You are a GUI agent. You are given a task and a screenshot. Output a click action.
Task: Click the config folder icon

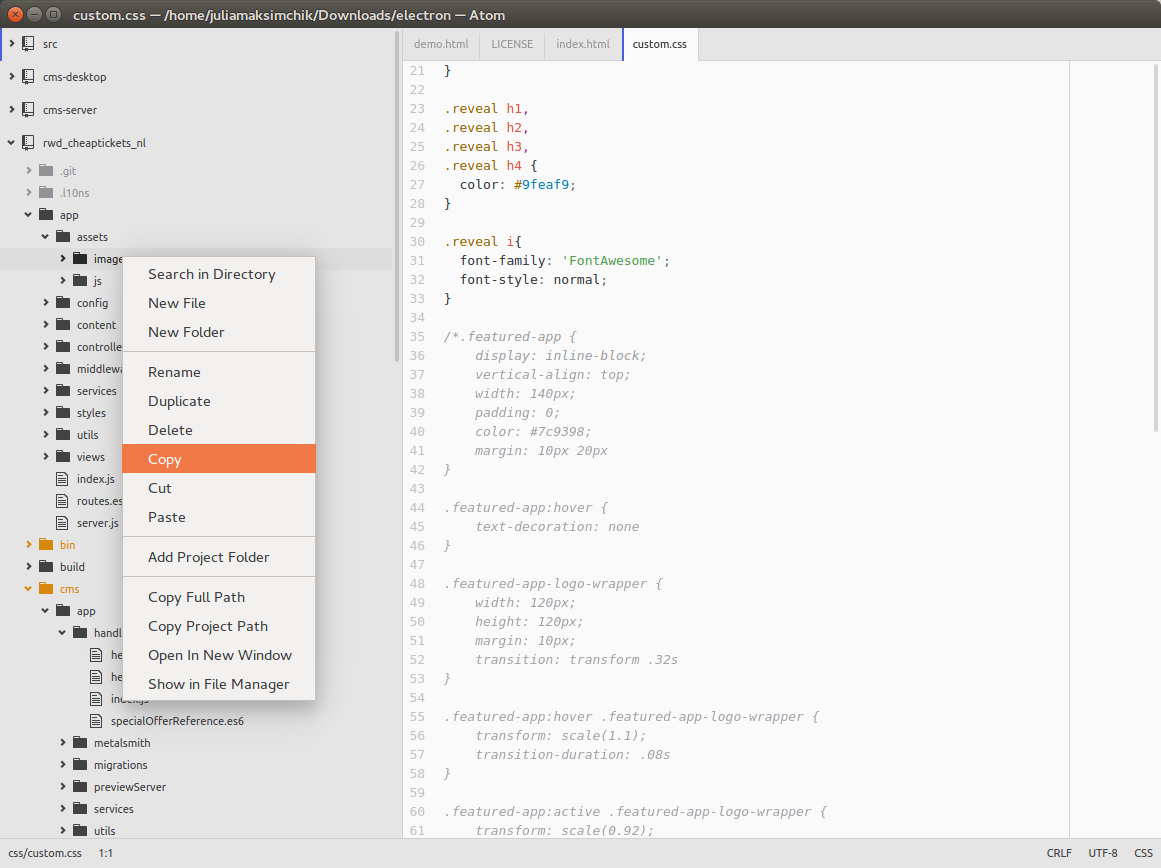[x=63, y=303]
